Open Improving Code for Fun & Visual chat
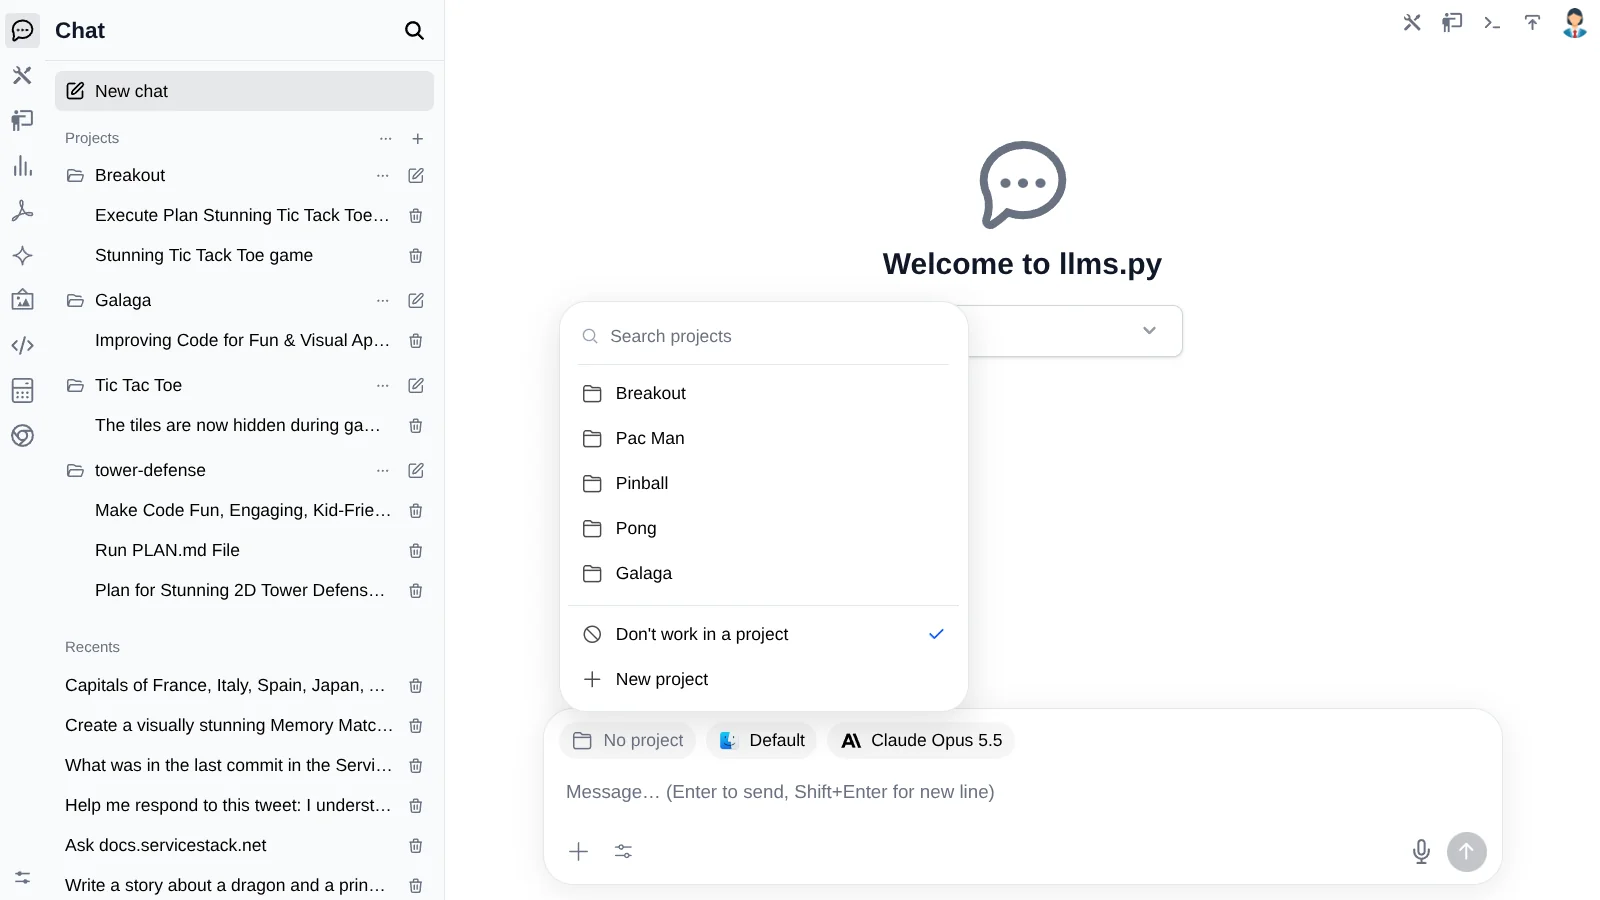The height and width of the screenshot is (900, 1600). (242, 341)
